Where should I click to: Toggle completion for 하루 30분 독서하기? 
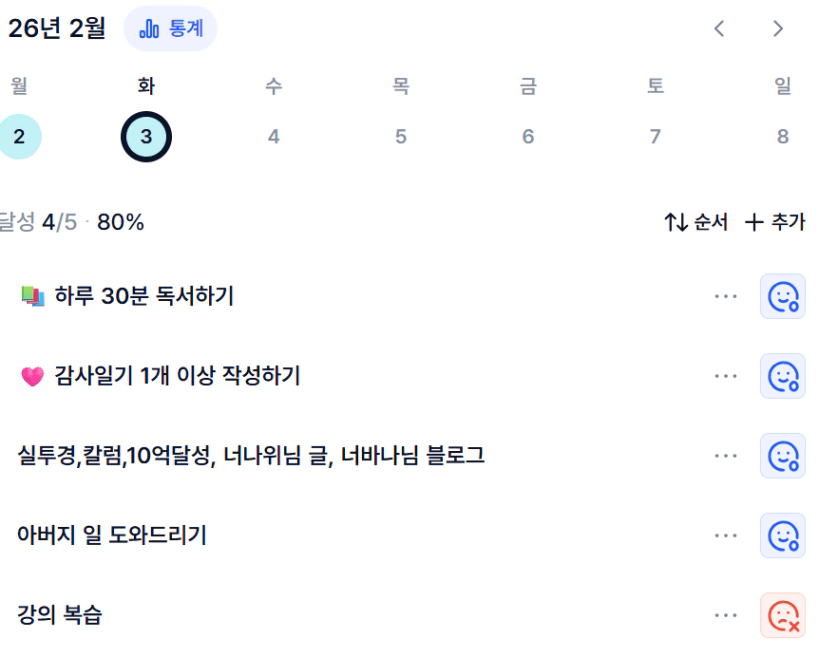tap(782, 296)
